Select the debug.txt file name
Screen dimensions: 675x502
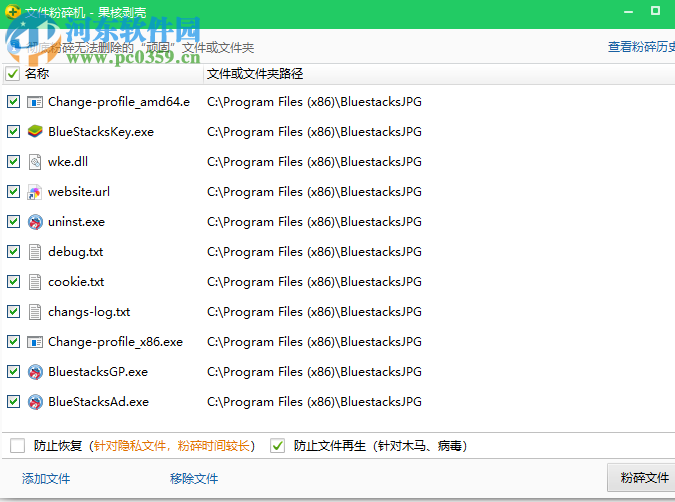[76, 252]
